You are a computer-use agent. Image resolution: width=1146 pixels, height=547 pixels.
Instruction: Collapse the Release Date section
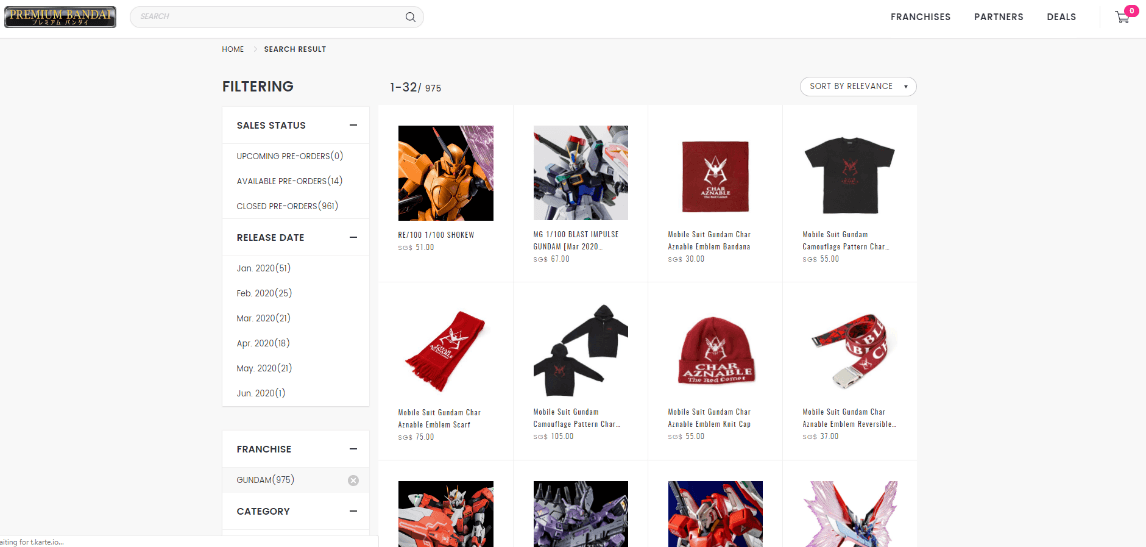coord(353,237)
